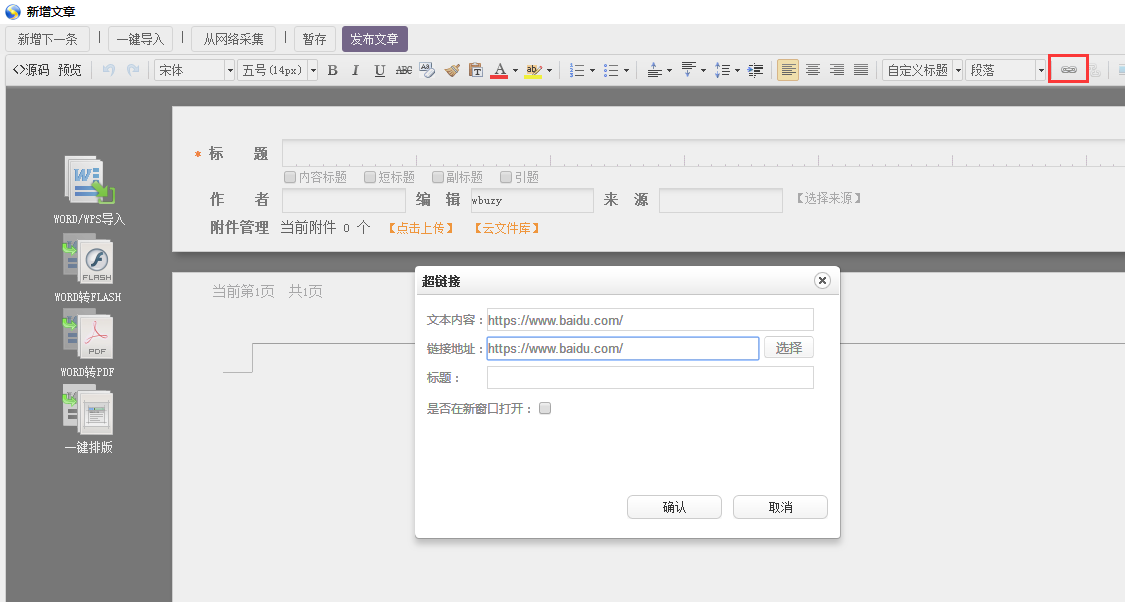Click the hyperlink icon in the toolbar
The height and width of the screenshot is (602, 1125).
1068,70
